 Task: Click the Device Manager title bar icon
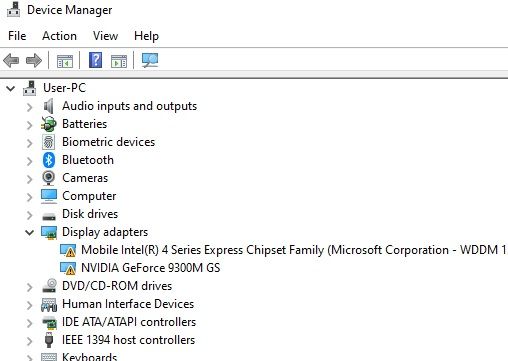pyautogui.click(x=14, y=9)
